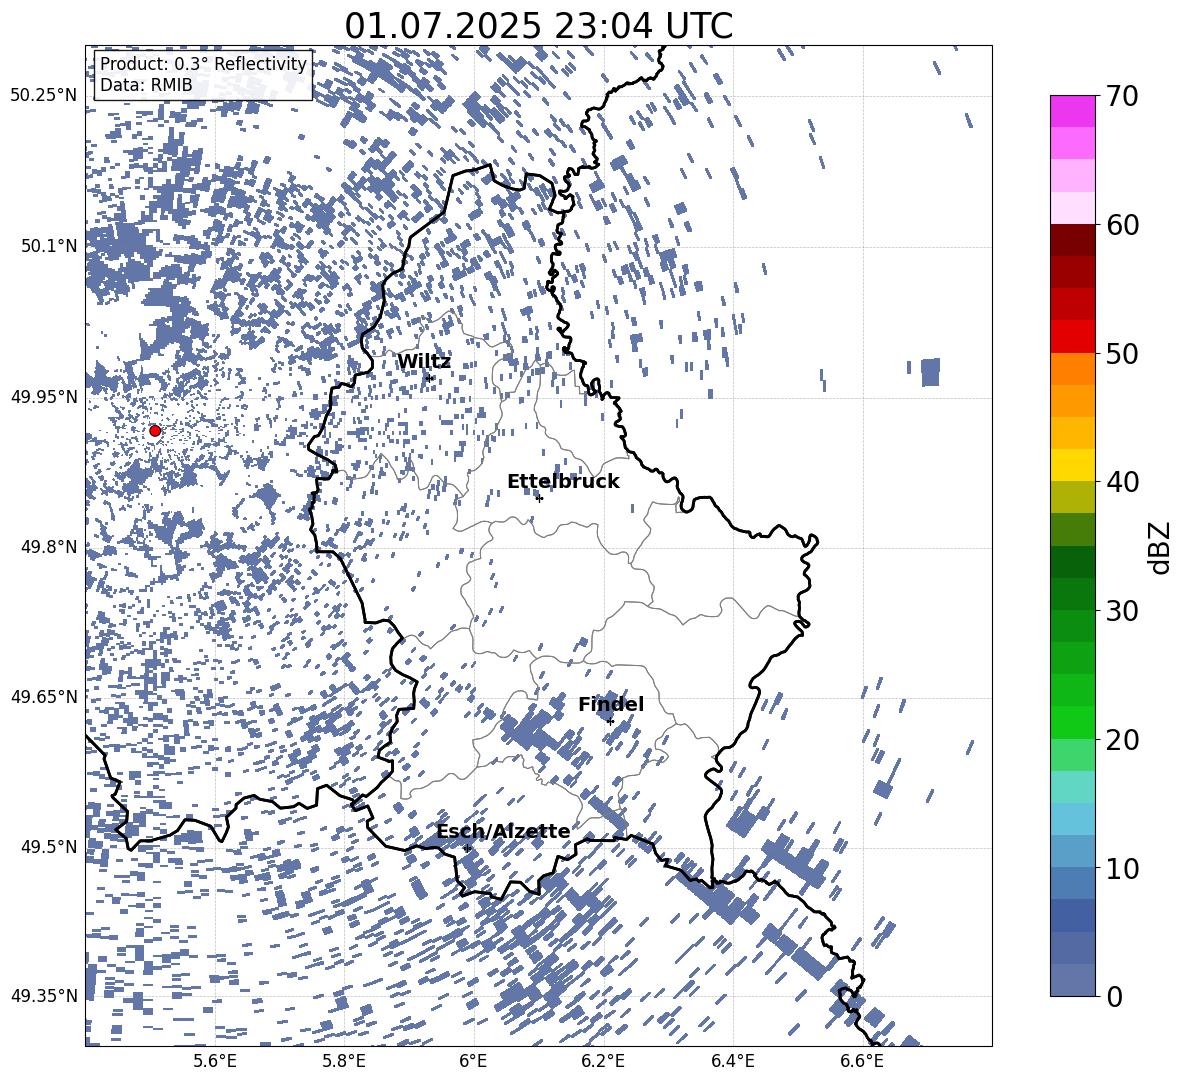Click the title '01.07.2025 23:04 UTC'
This screenshot has height=1081, width=1184.
pyautogui.click(x=538, y=26)
